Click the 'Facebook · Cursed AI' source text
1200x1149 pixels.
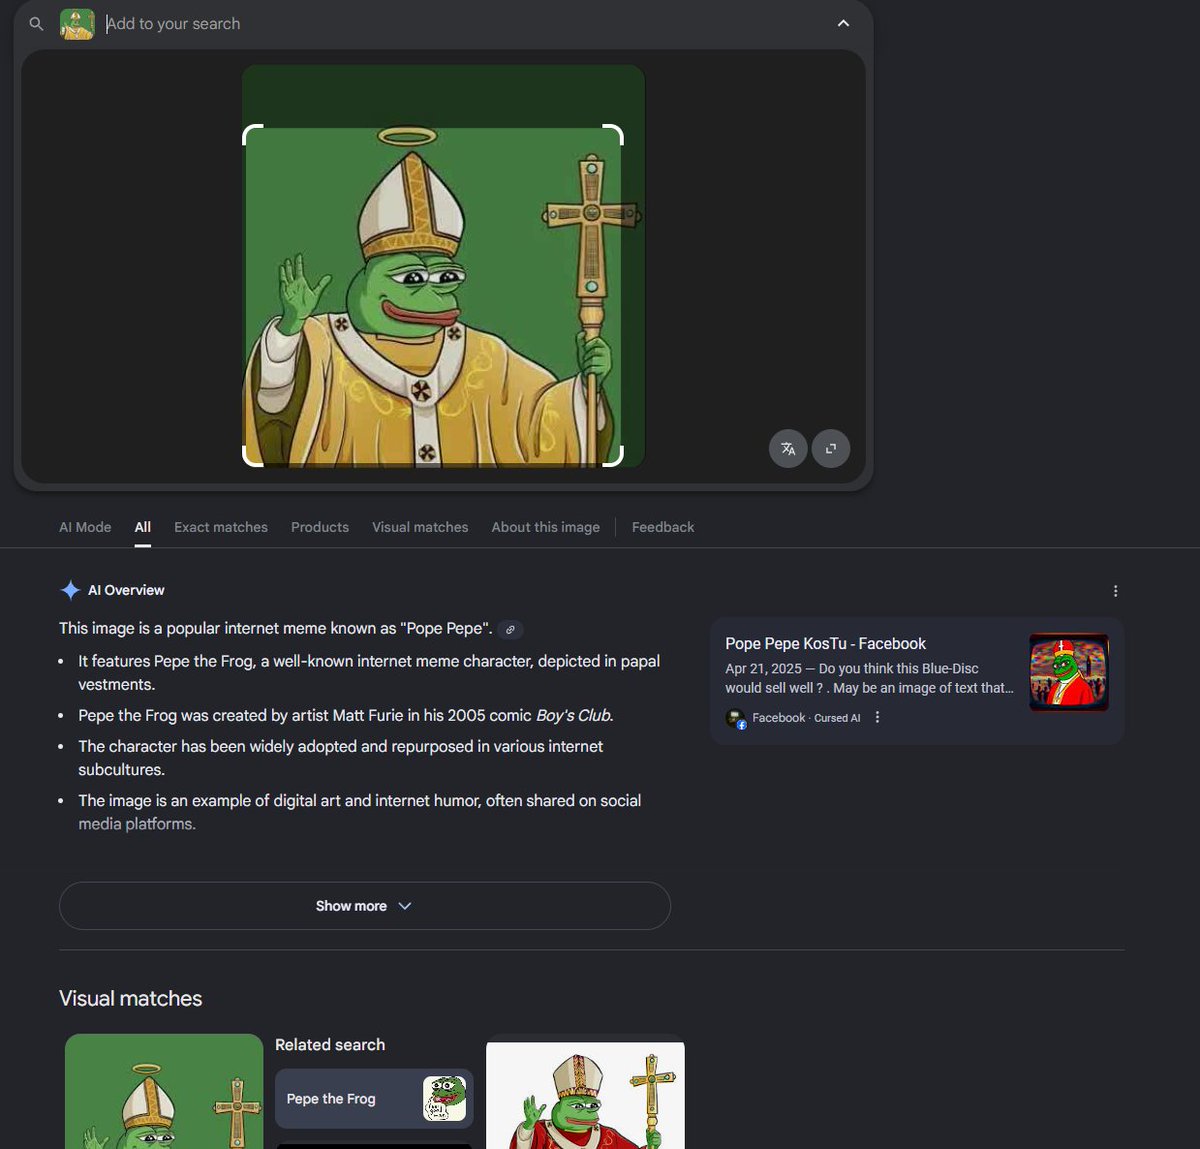tap(806, 718)
